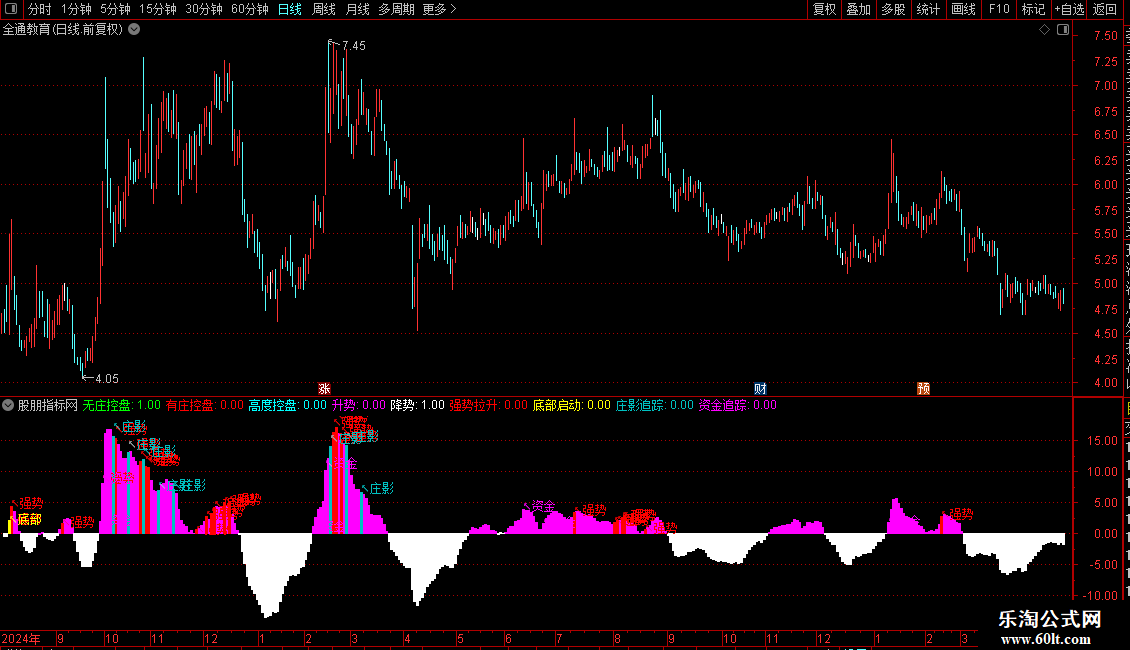This screenshot has width=1130, height=650.
Task: Open the 涨 event marker on the chart
Action: click(x=324, y=388)
